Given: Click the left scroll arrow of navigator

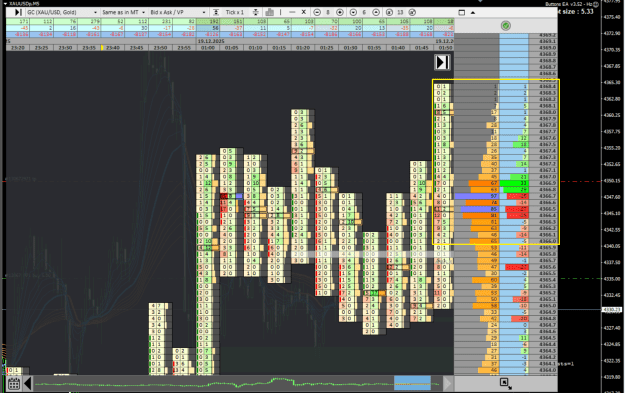Looking at the screenshot, I should [28, 384].
